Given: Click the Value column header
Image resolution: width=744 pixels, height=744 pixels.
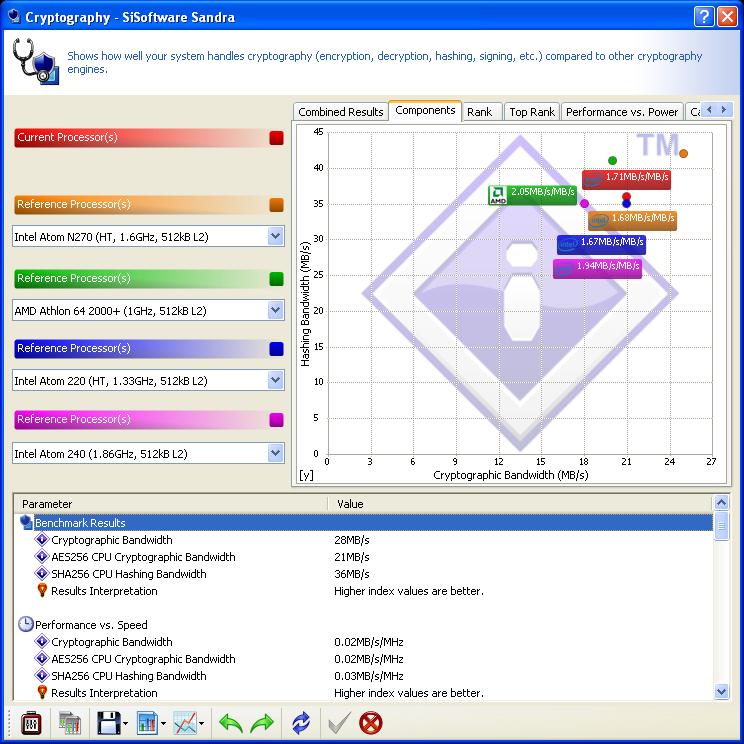Looking at the screenshot, I should tap(520, 504).
